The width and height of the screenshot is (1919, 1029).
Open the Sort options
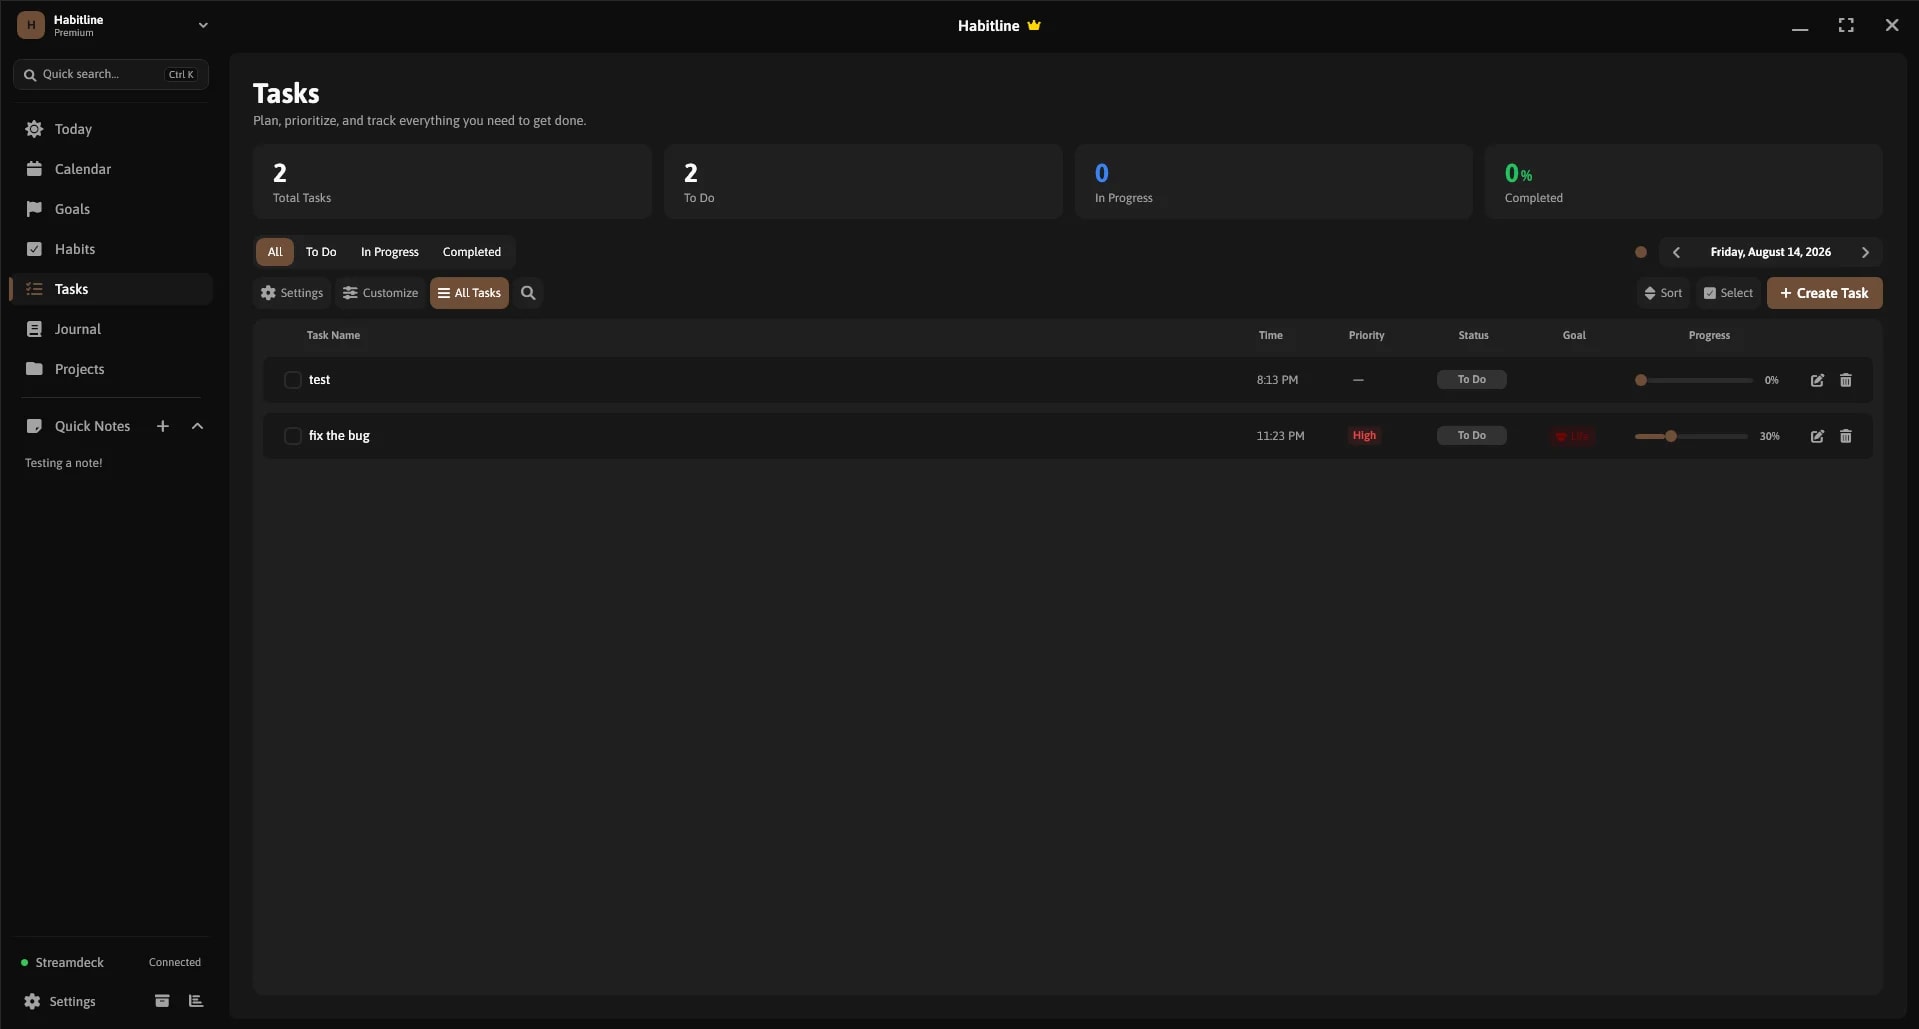click(1663, 293)
